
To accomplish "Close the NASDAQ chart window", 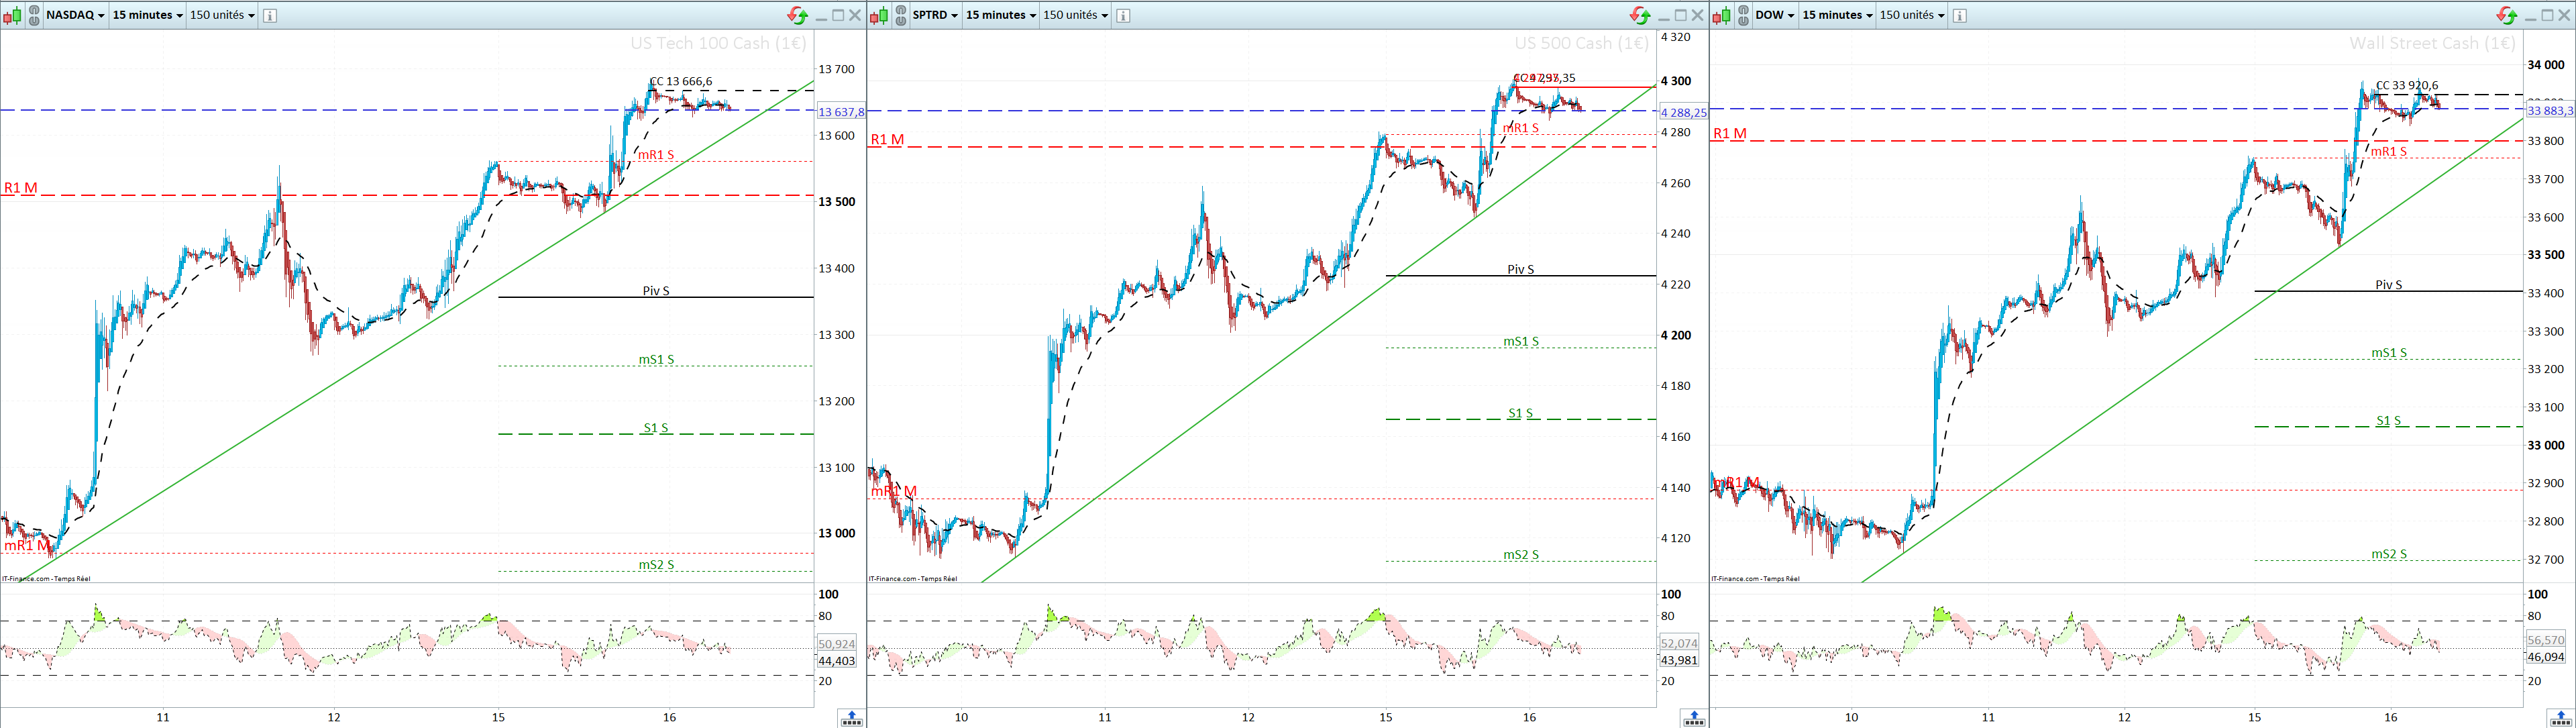I will (x=855, y=15).
